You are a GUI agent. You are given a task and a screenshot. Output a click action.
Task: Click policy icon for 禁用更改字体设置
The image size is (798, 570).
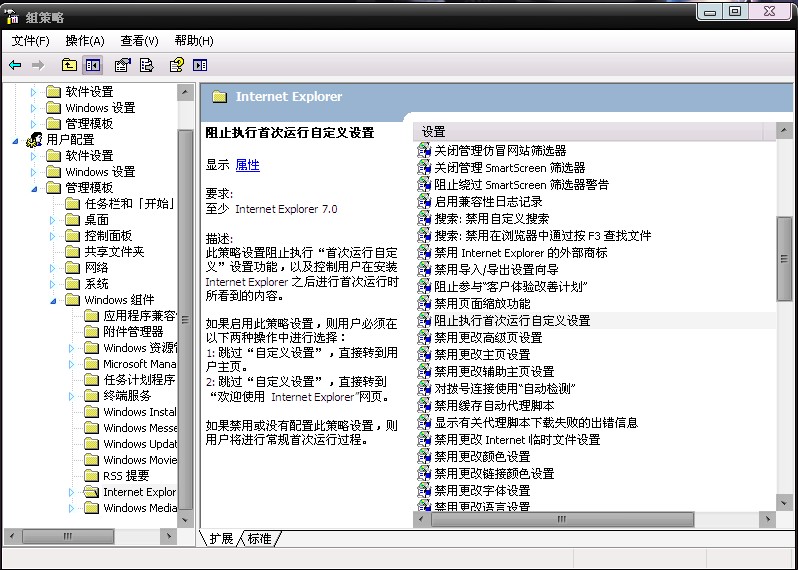pos(424,491)
